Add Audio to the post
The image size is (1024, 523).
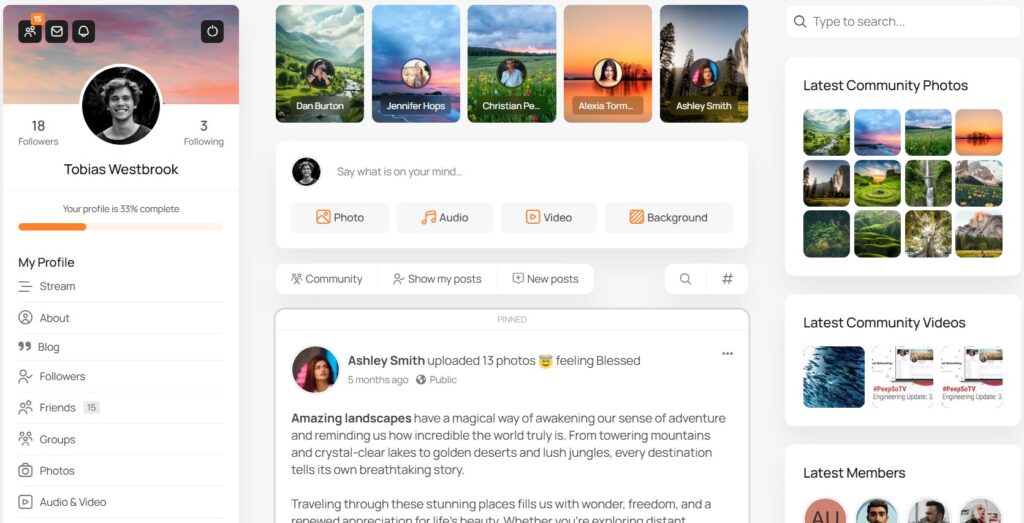click(445, 217)
